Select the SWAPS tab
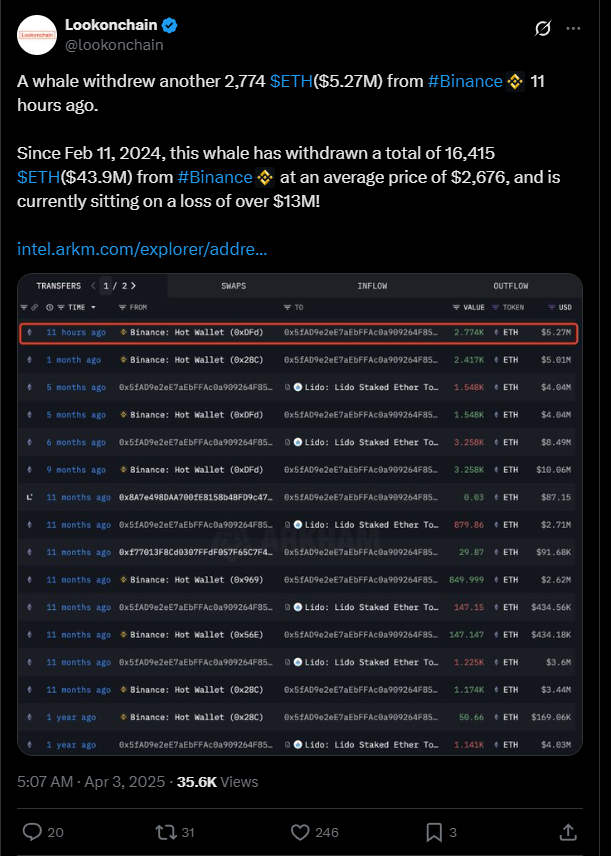Viewport: 611px width, 856px height. point(234,286)
